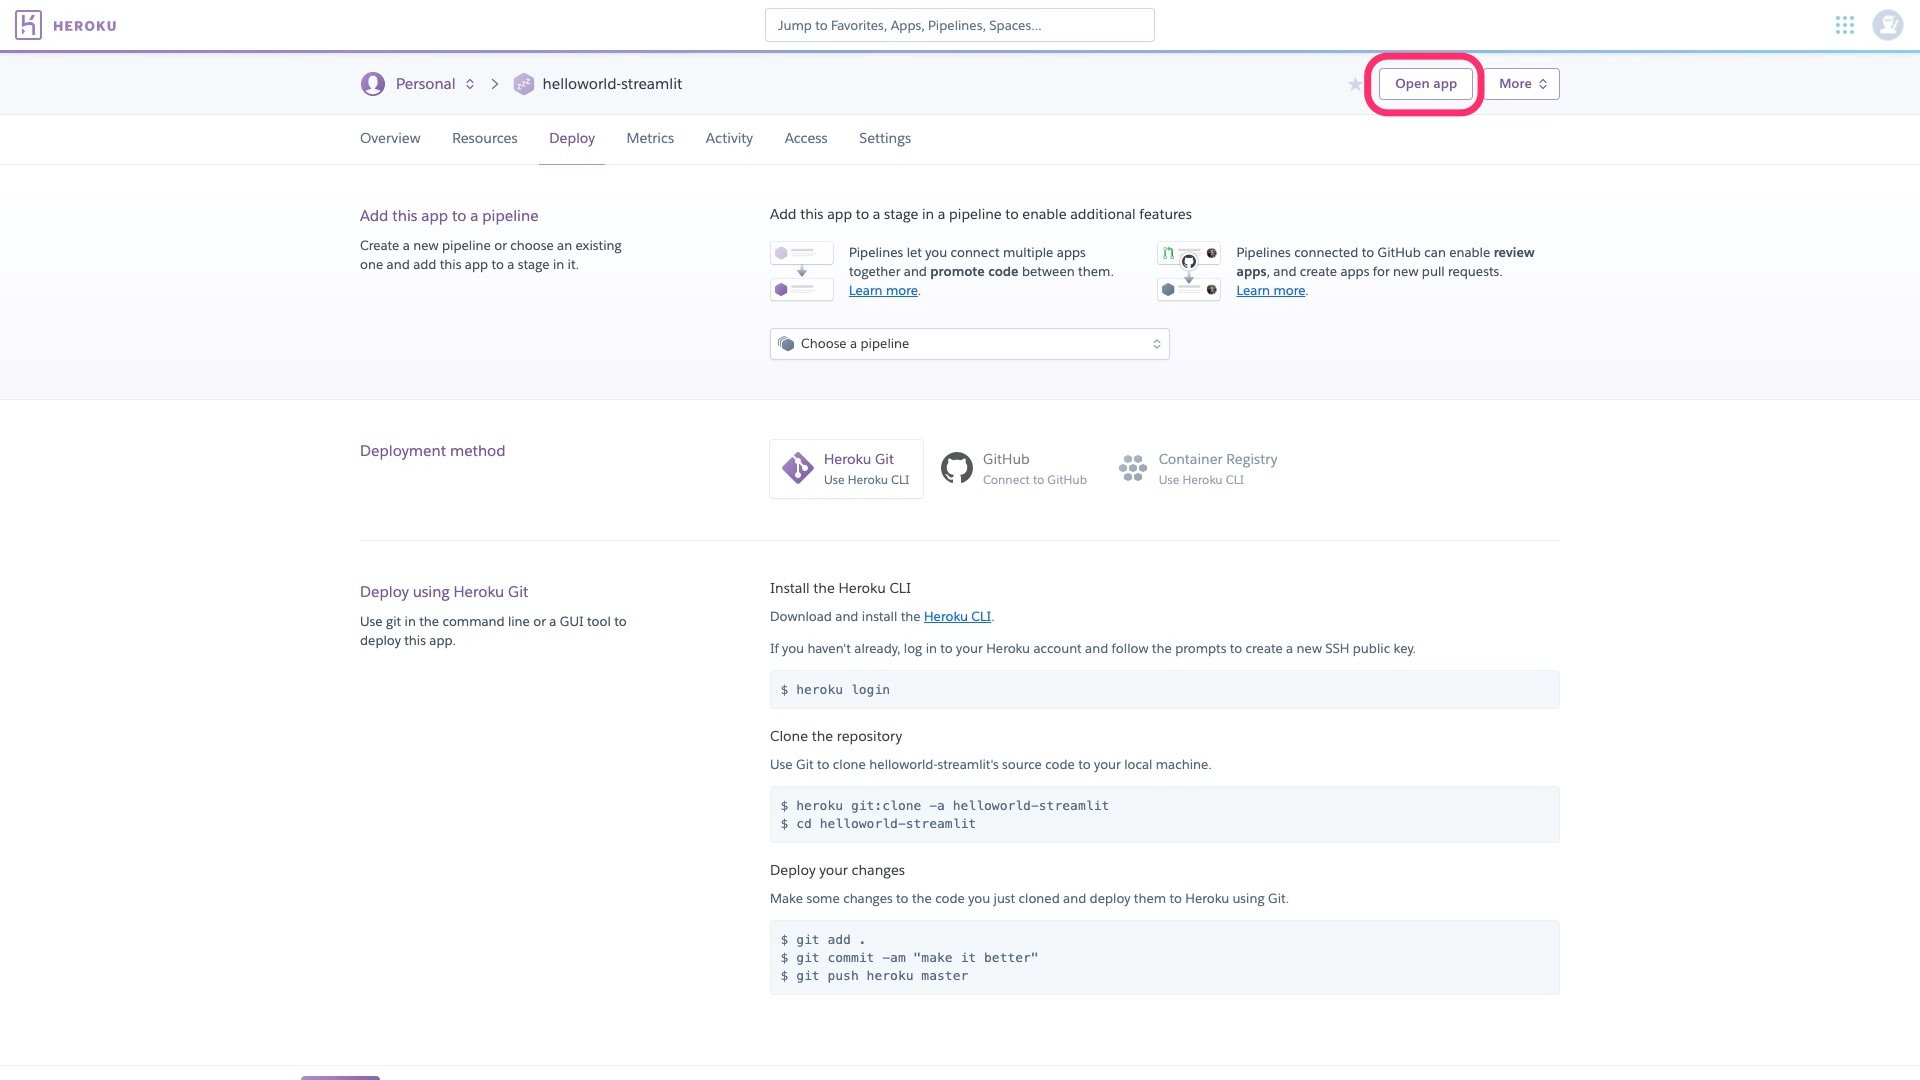The image size is (1920, 1080).
Task: Switch to the Settings tab
Action: 884,139
